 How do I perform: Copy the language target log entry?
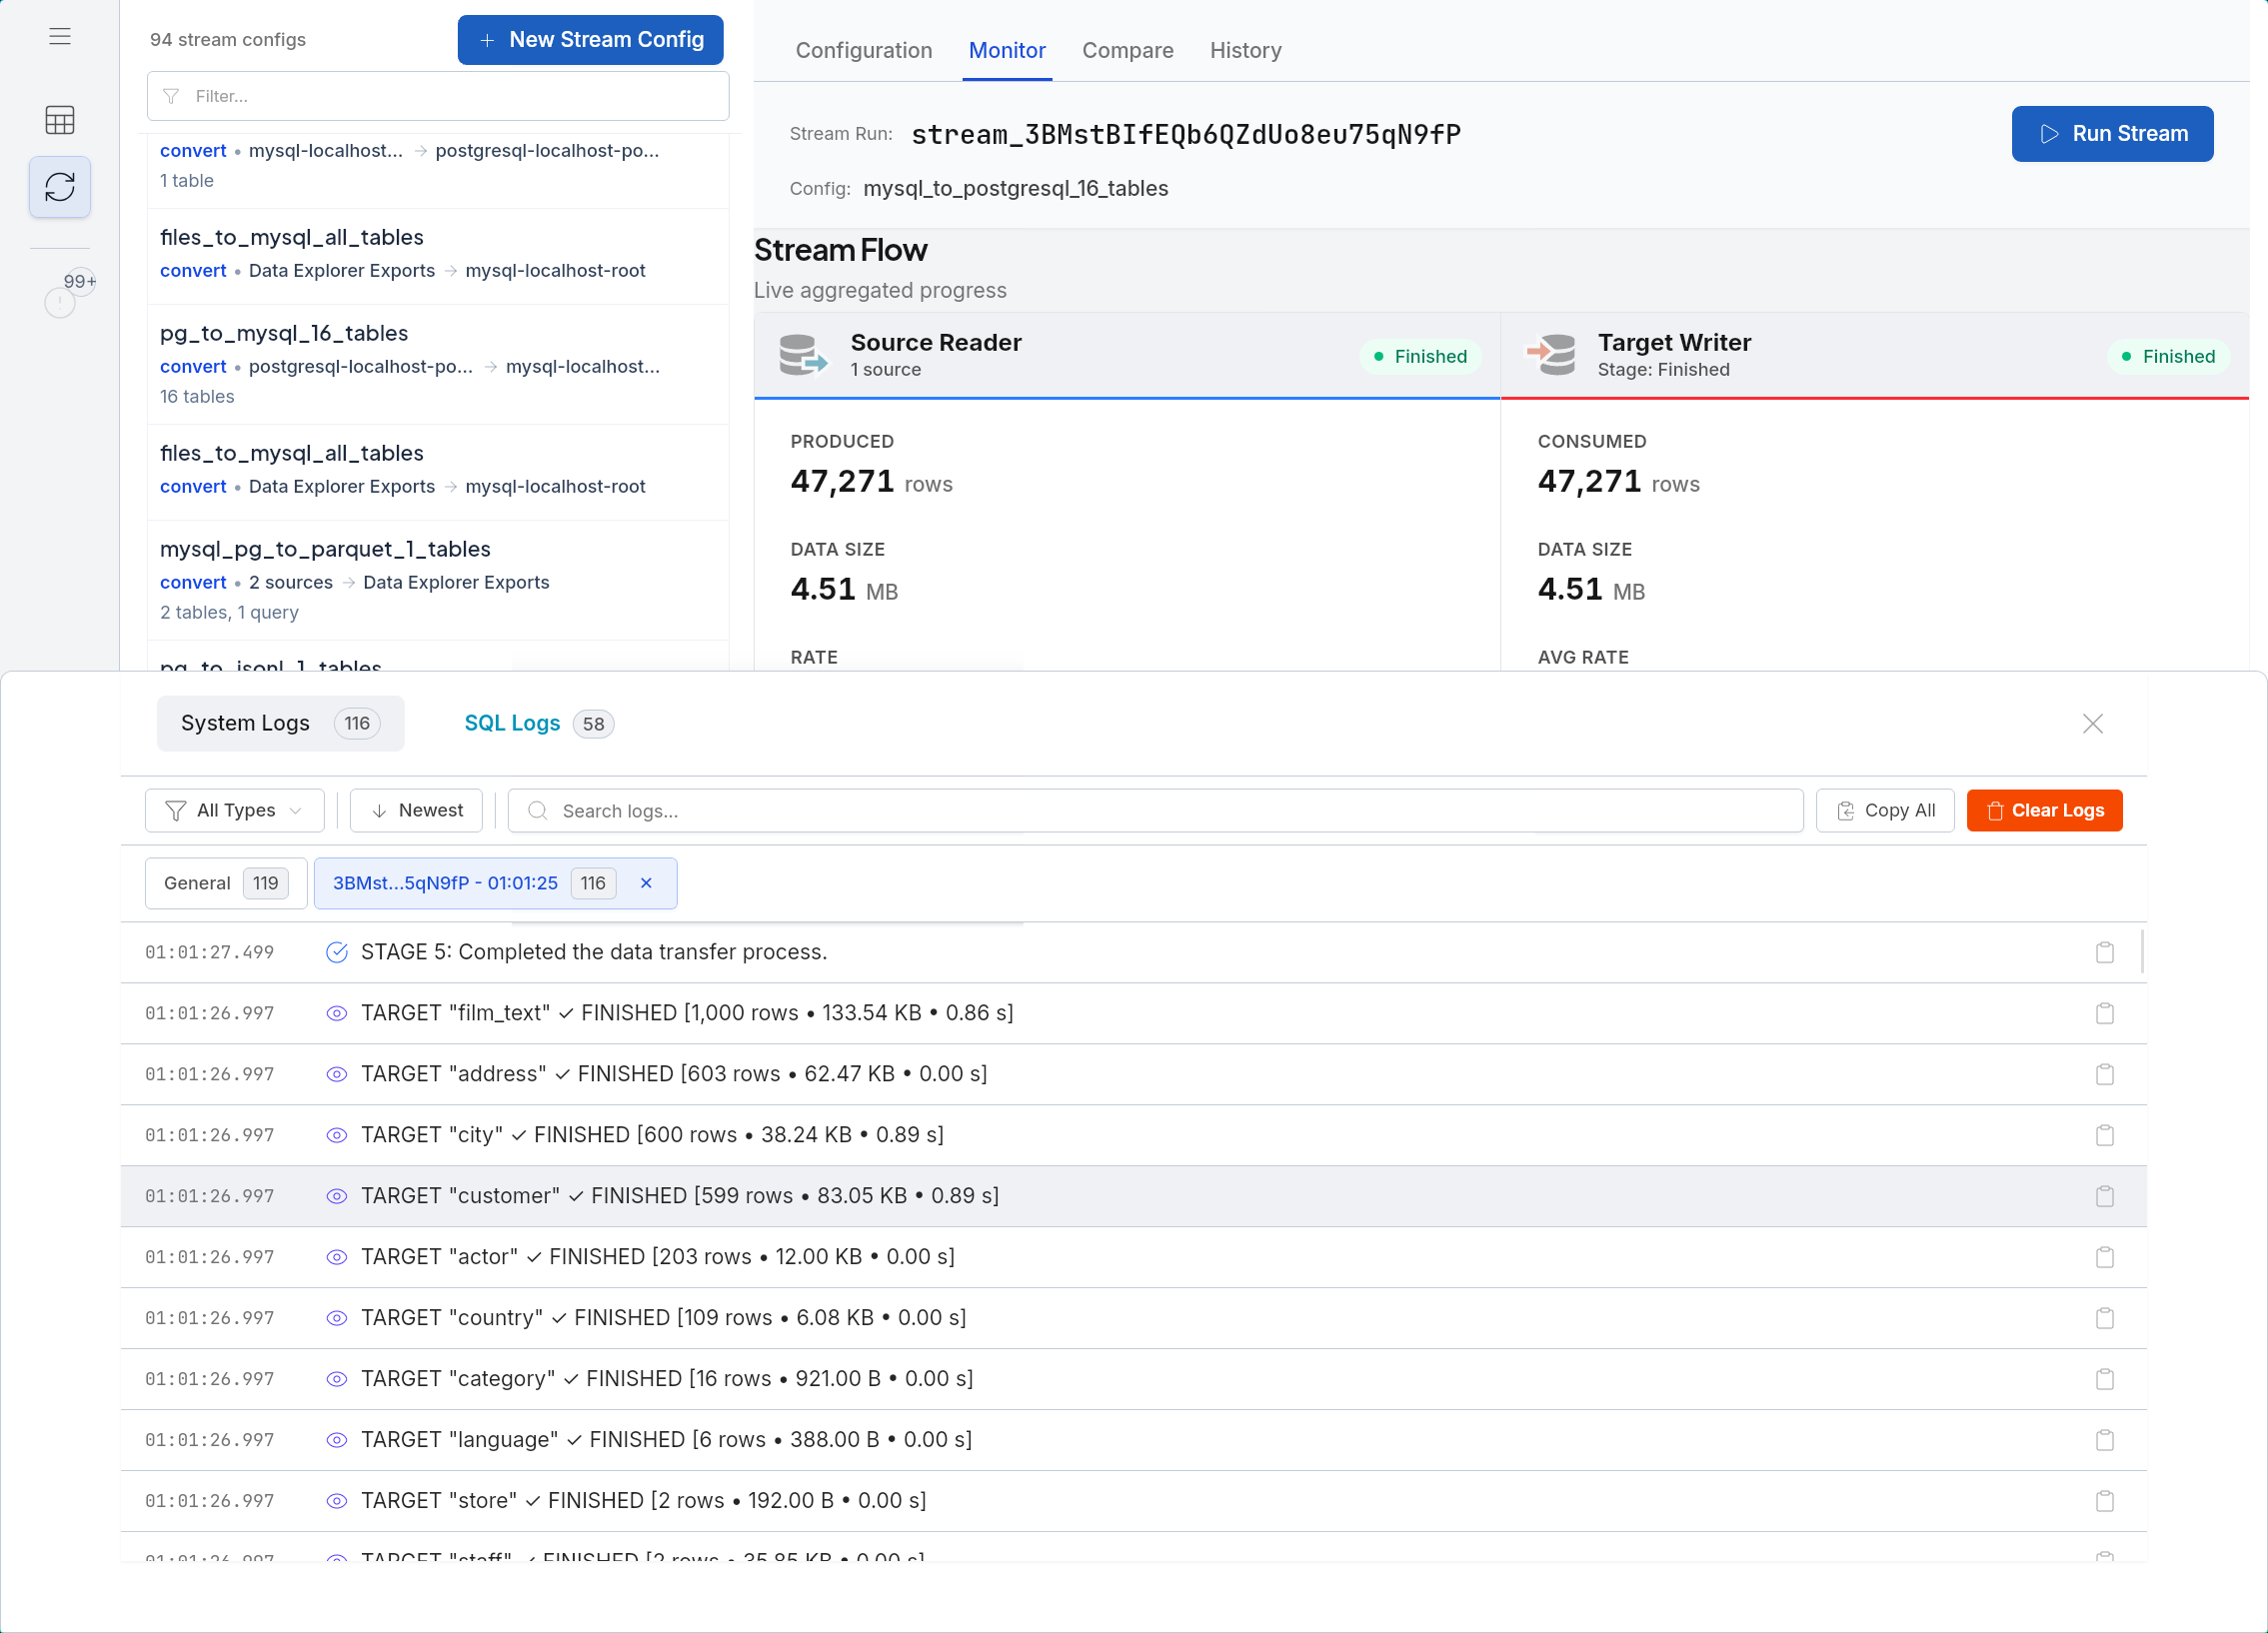click(x=2105, y=1440)
